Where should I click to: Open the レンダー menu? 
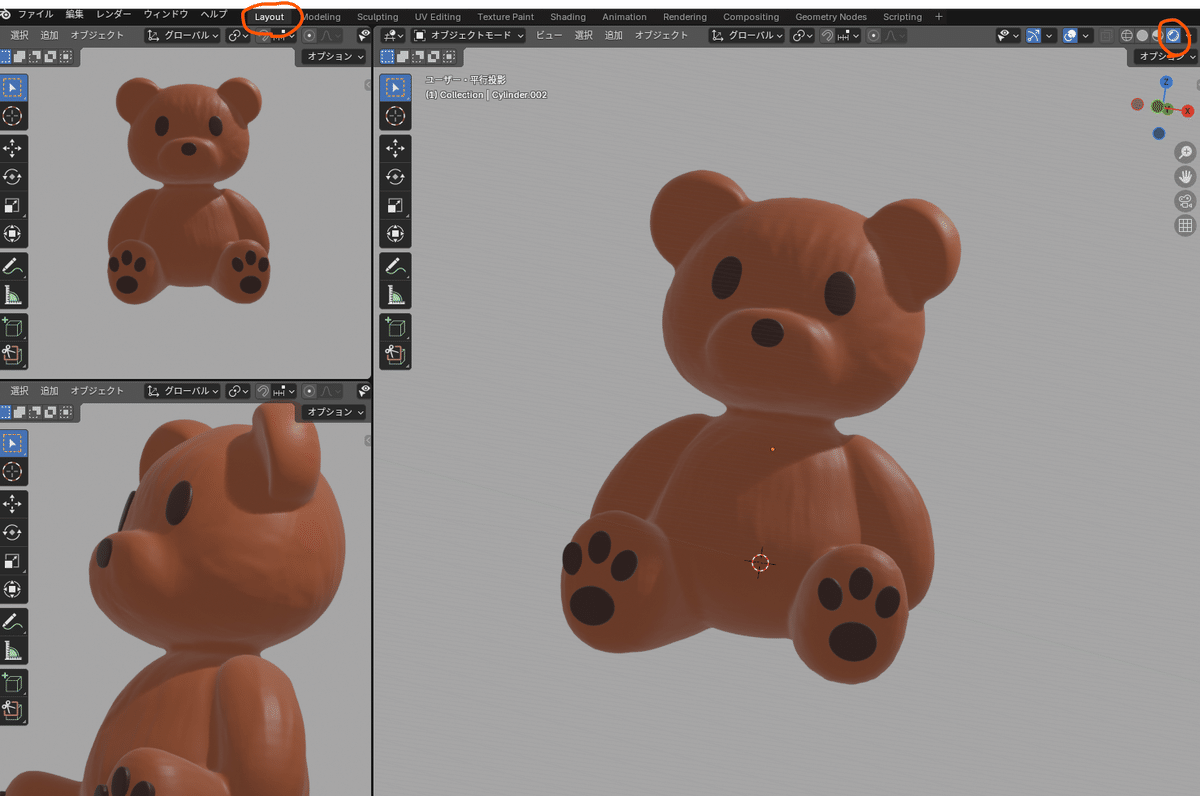(x=114, y=15)
